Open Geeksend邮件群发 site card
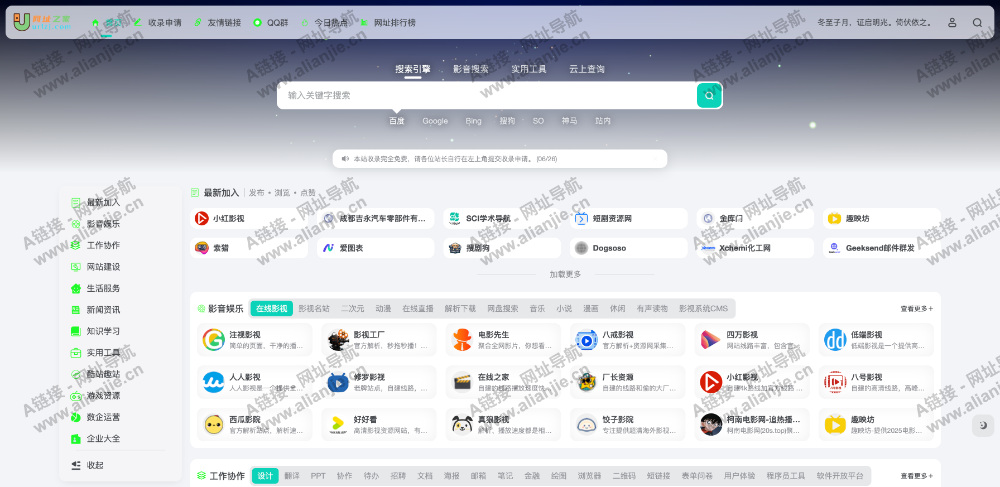The image size is (1000, 487). coord(881,248)
